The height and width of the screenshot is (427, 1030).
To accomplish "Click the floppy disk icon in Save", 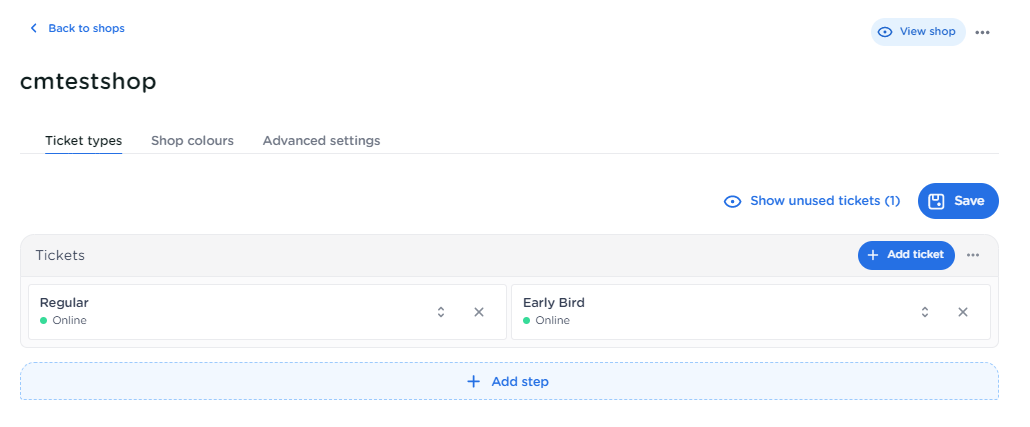I will click(x=937, y=201).
